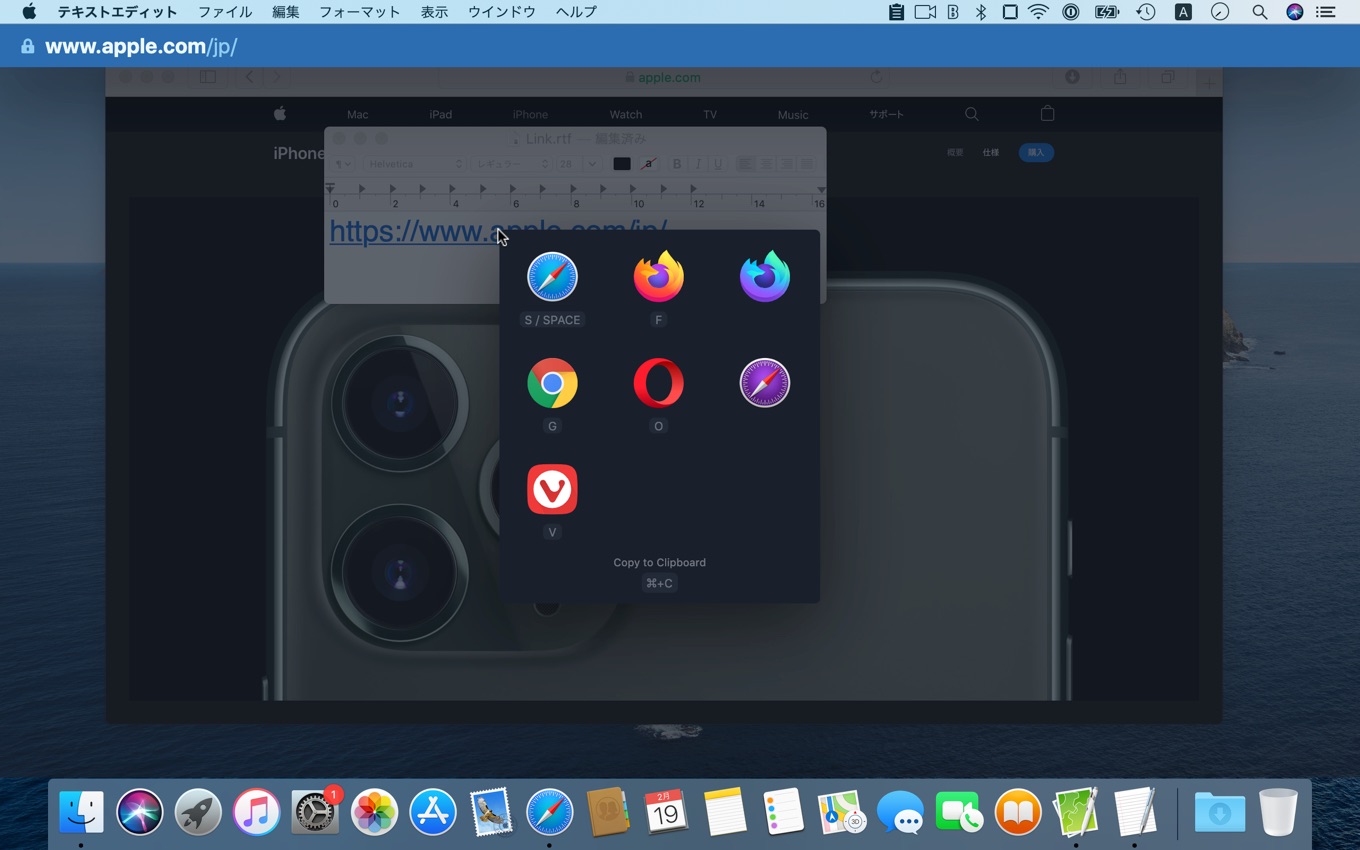
Task: Open FaceTime from the Dock
Action: click(959, 812)
